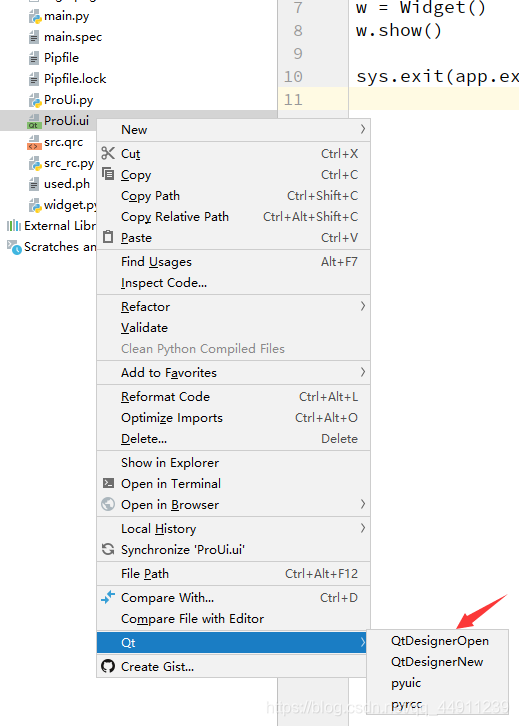
Task: Expand the Add to Favorites arrow
Action: click(363, 372)
